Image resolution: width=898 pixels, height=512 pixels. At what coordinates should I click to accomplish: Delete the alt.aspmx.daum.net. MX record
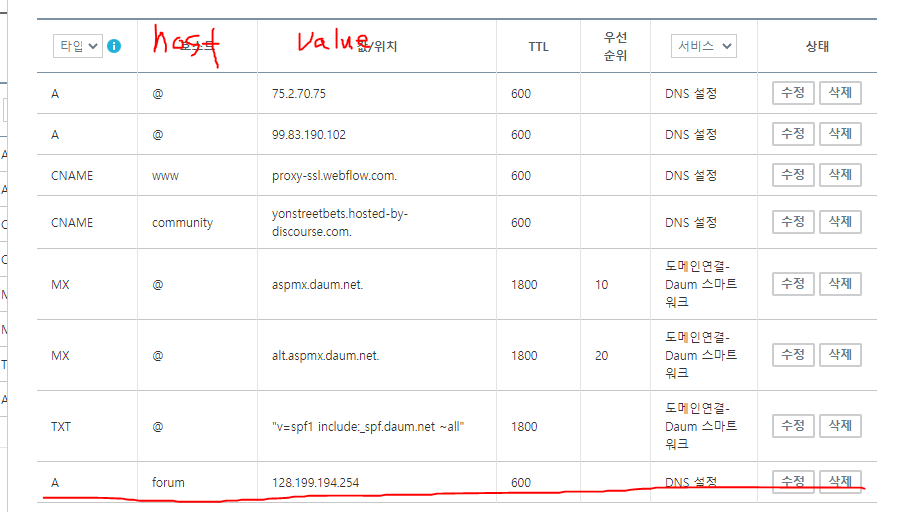click(840, 355)
